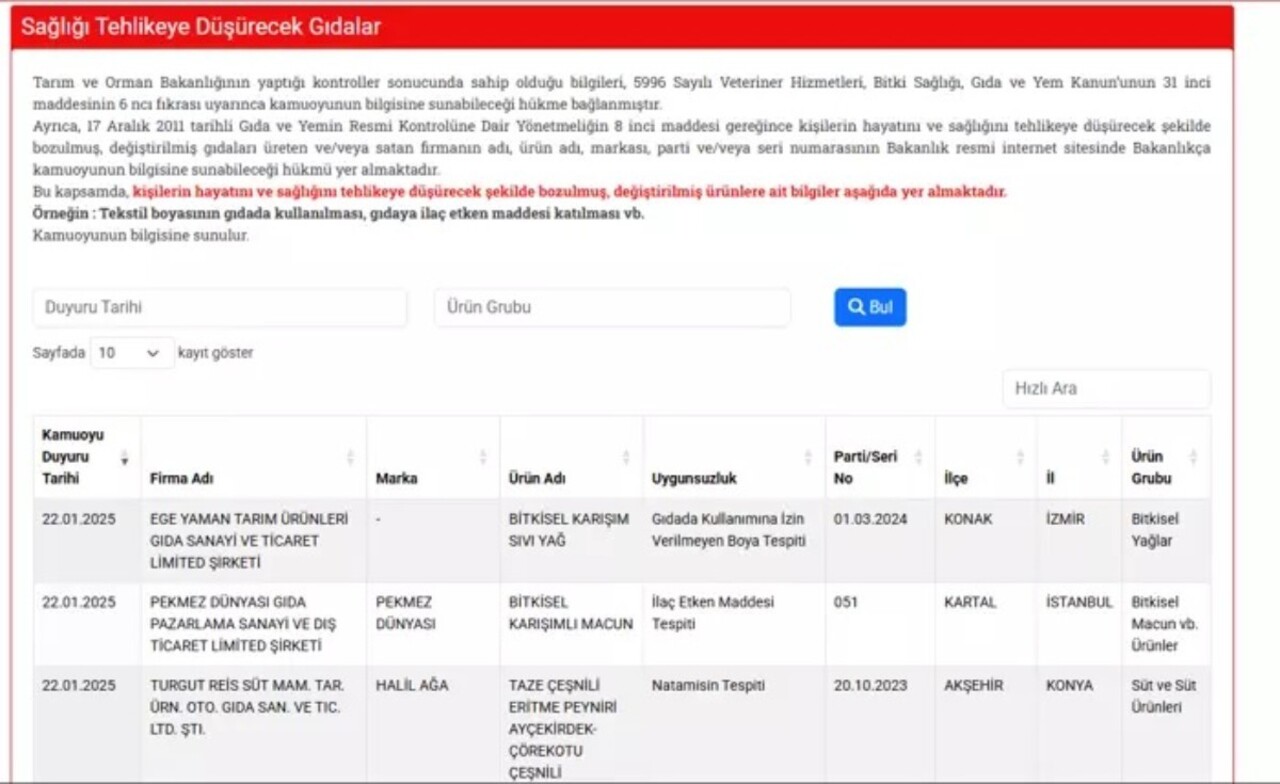
Task: Click batch number 01.03.2024 cell
Action: point(880,541)
